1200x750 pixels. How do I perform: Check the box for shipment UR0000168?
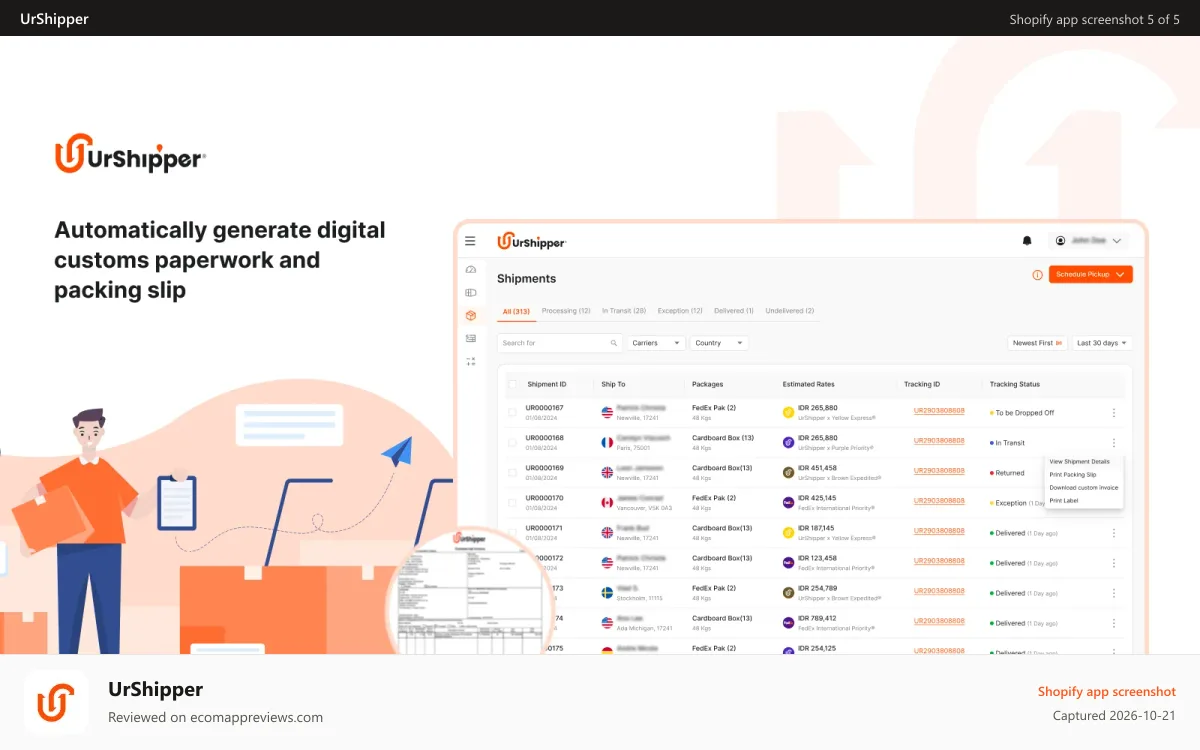tap(513, 442)
